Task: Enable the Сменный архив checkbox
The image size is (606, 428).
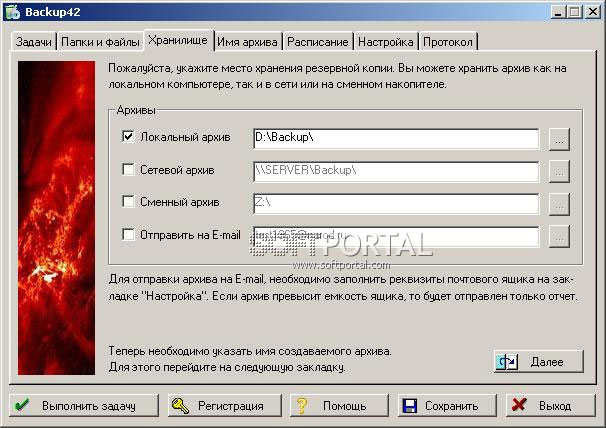Action: pyautogui.click(x=128, y=201)
